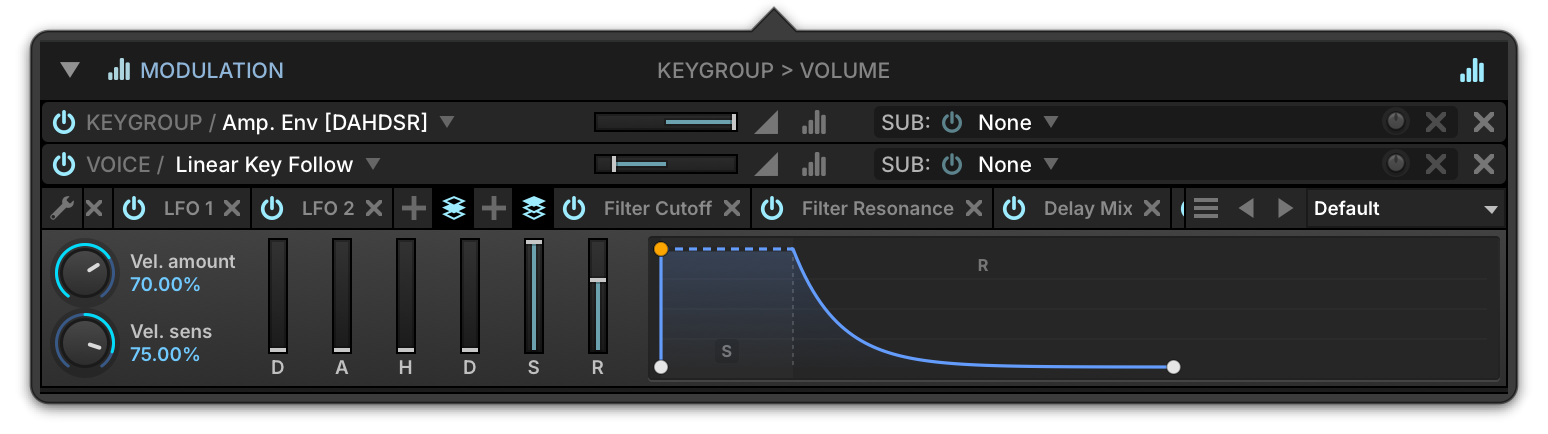Click the Vel. sens knob
1548x434 pixels.
coord(85,343)
